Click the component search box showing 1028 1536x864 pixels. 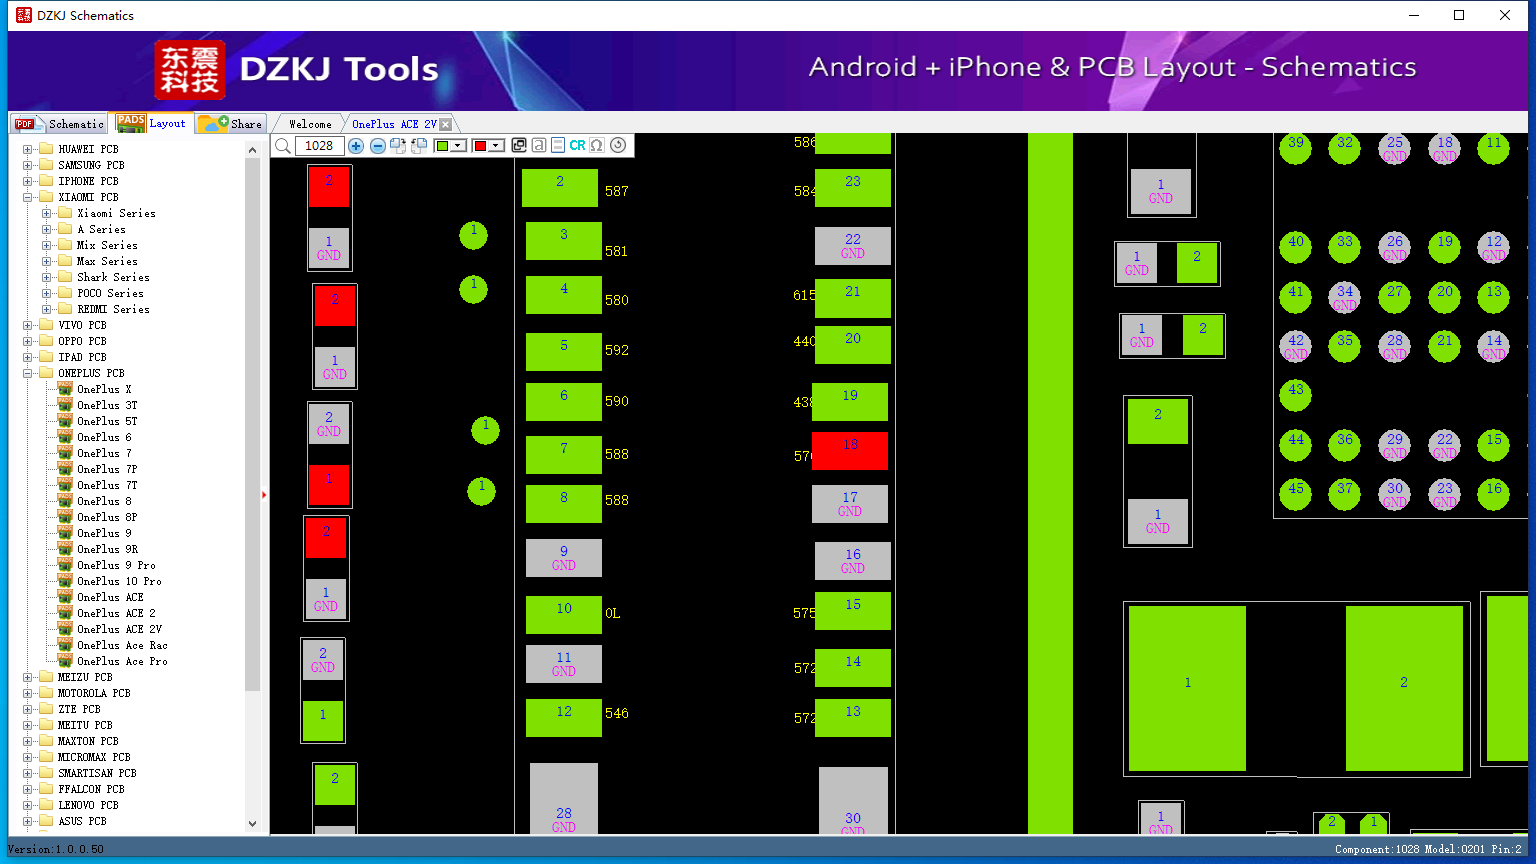320,146
